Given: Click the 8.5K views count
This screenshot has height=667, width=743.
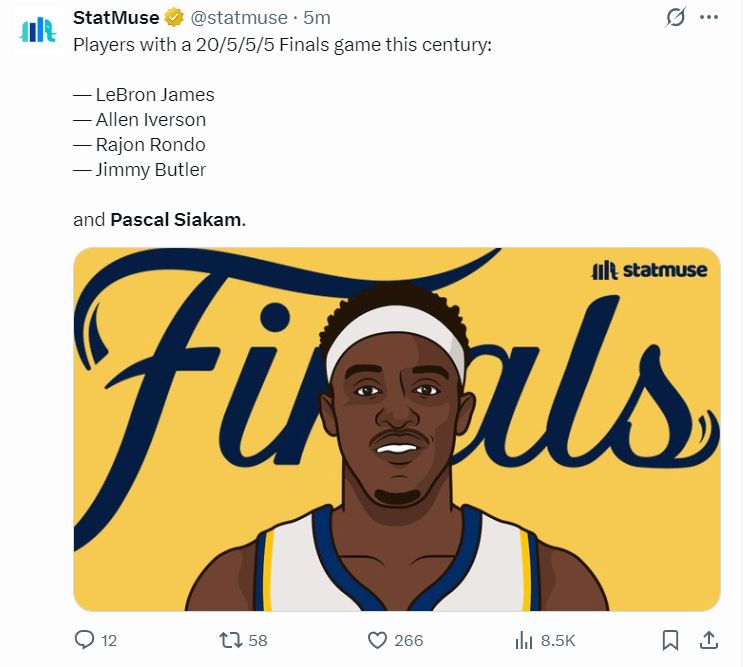Looking at the screenshot, I should [x=558, y=640].
